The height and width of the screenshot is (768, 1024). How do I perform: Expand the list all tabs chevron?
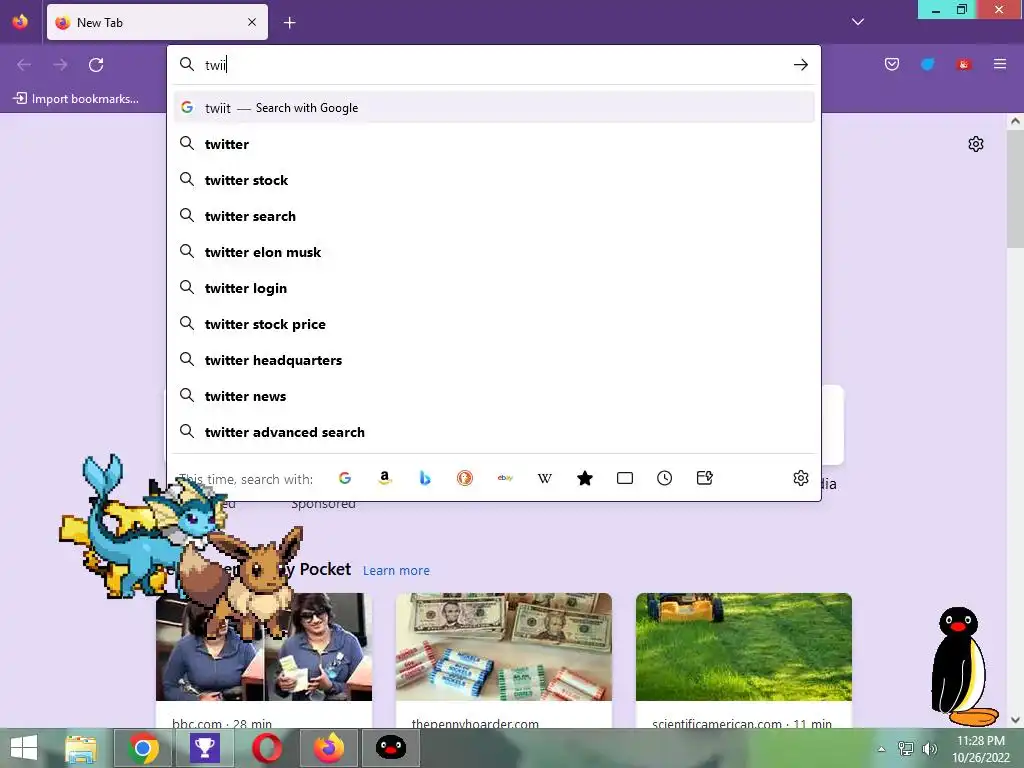click(x=857, y=22)
